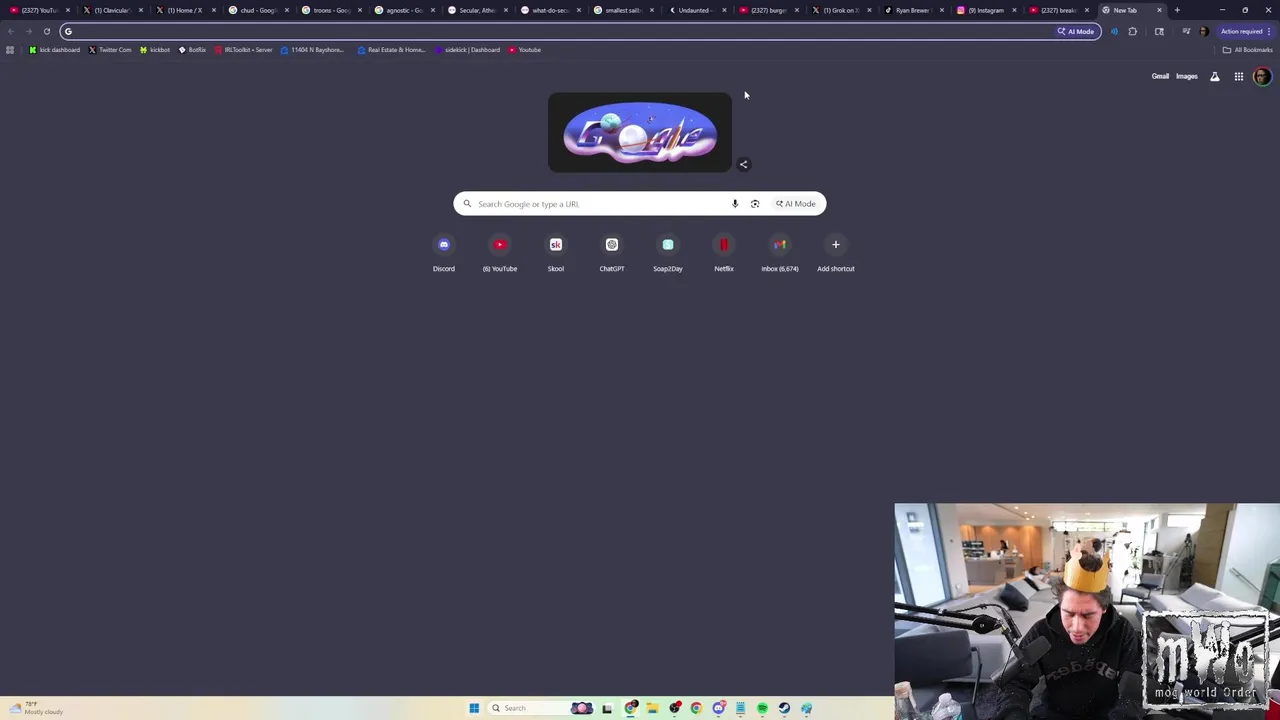This screenshot has height=720, width=1280.
Task: Open the Soap2Day shortcut
Action: [668, 254]
